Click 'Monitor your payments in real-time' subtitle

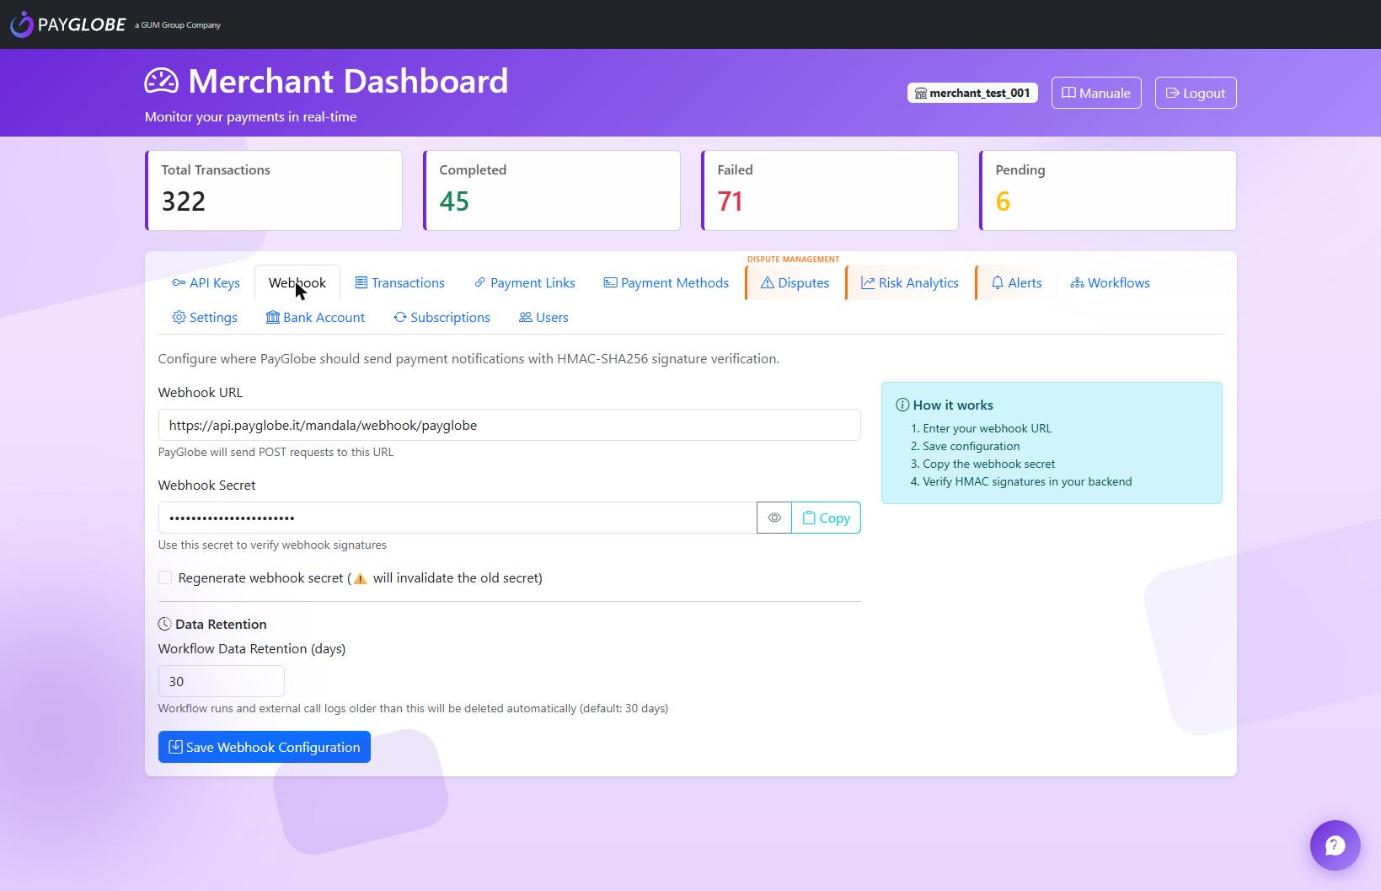(x=251, y=117)
